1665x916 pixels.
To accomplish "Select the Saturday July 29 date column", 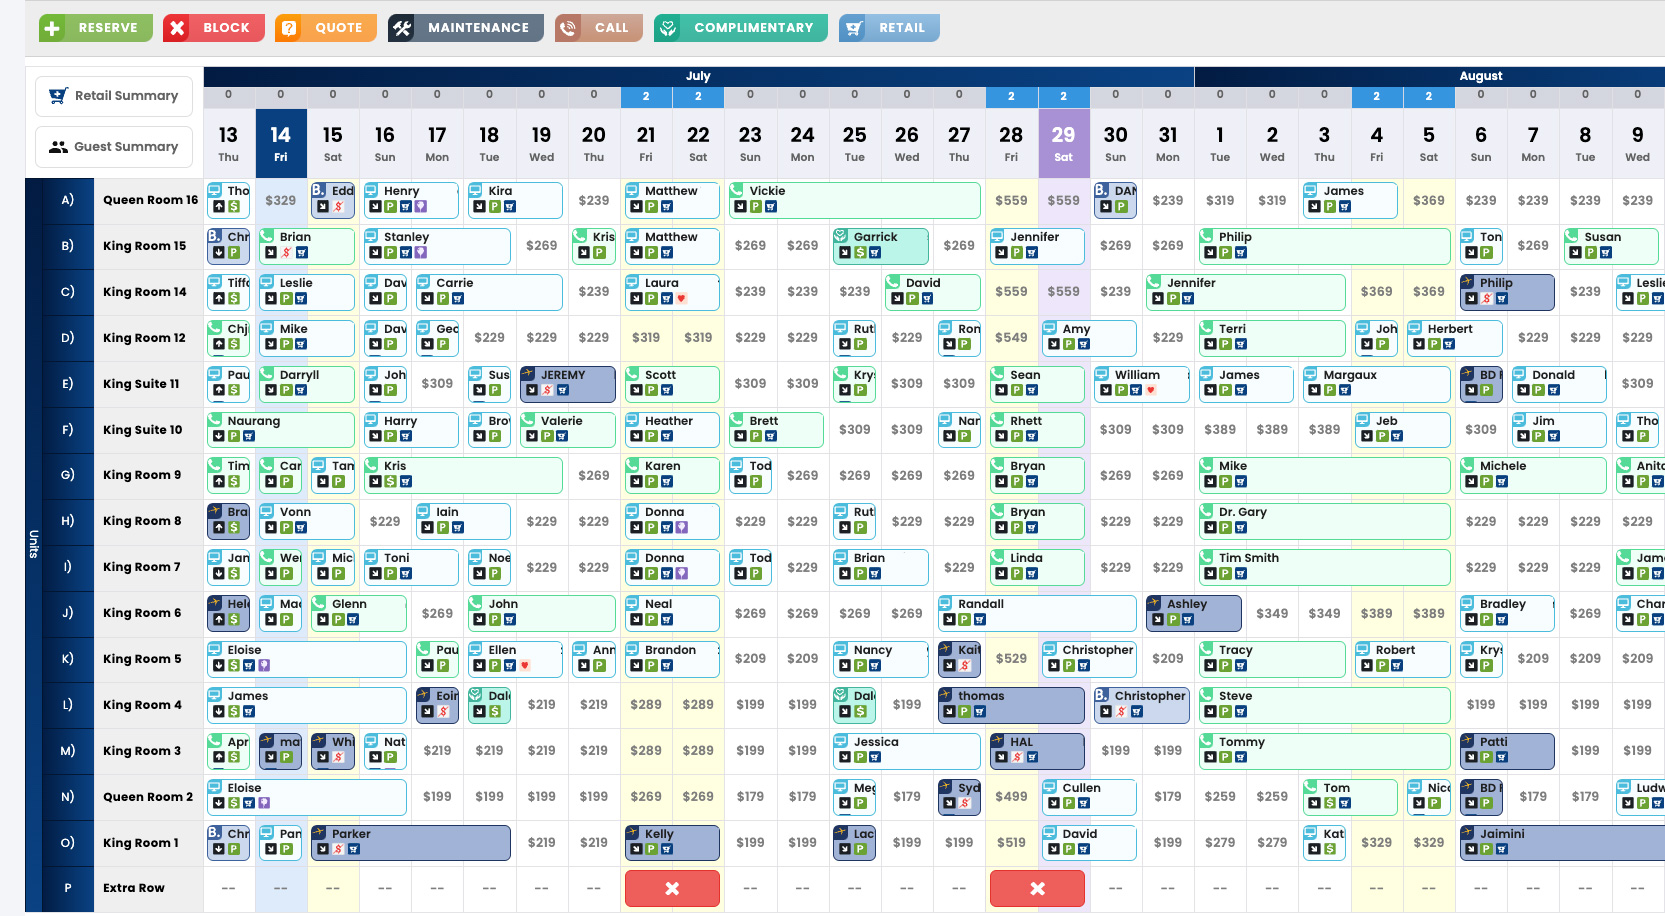I will click(1063, 143).
